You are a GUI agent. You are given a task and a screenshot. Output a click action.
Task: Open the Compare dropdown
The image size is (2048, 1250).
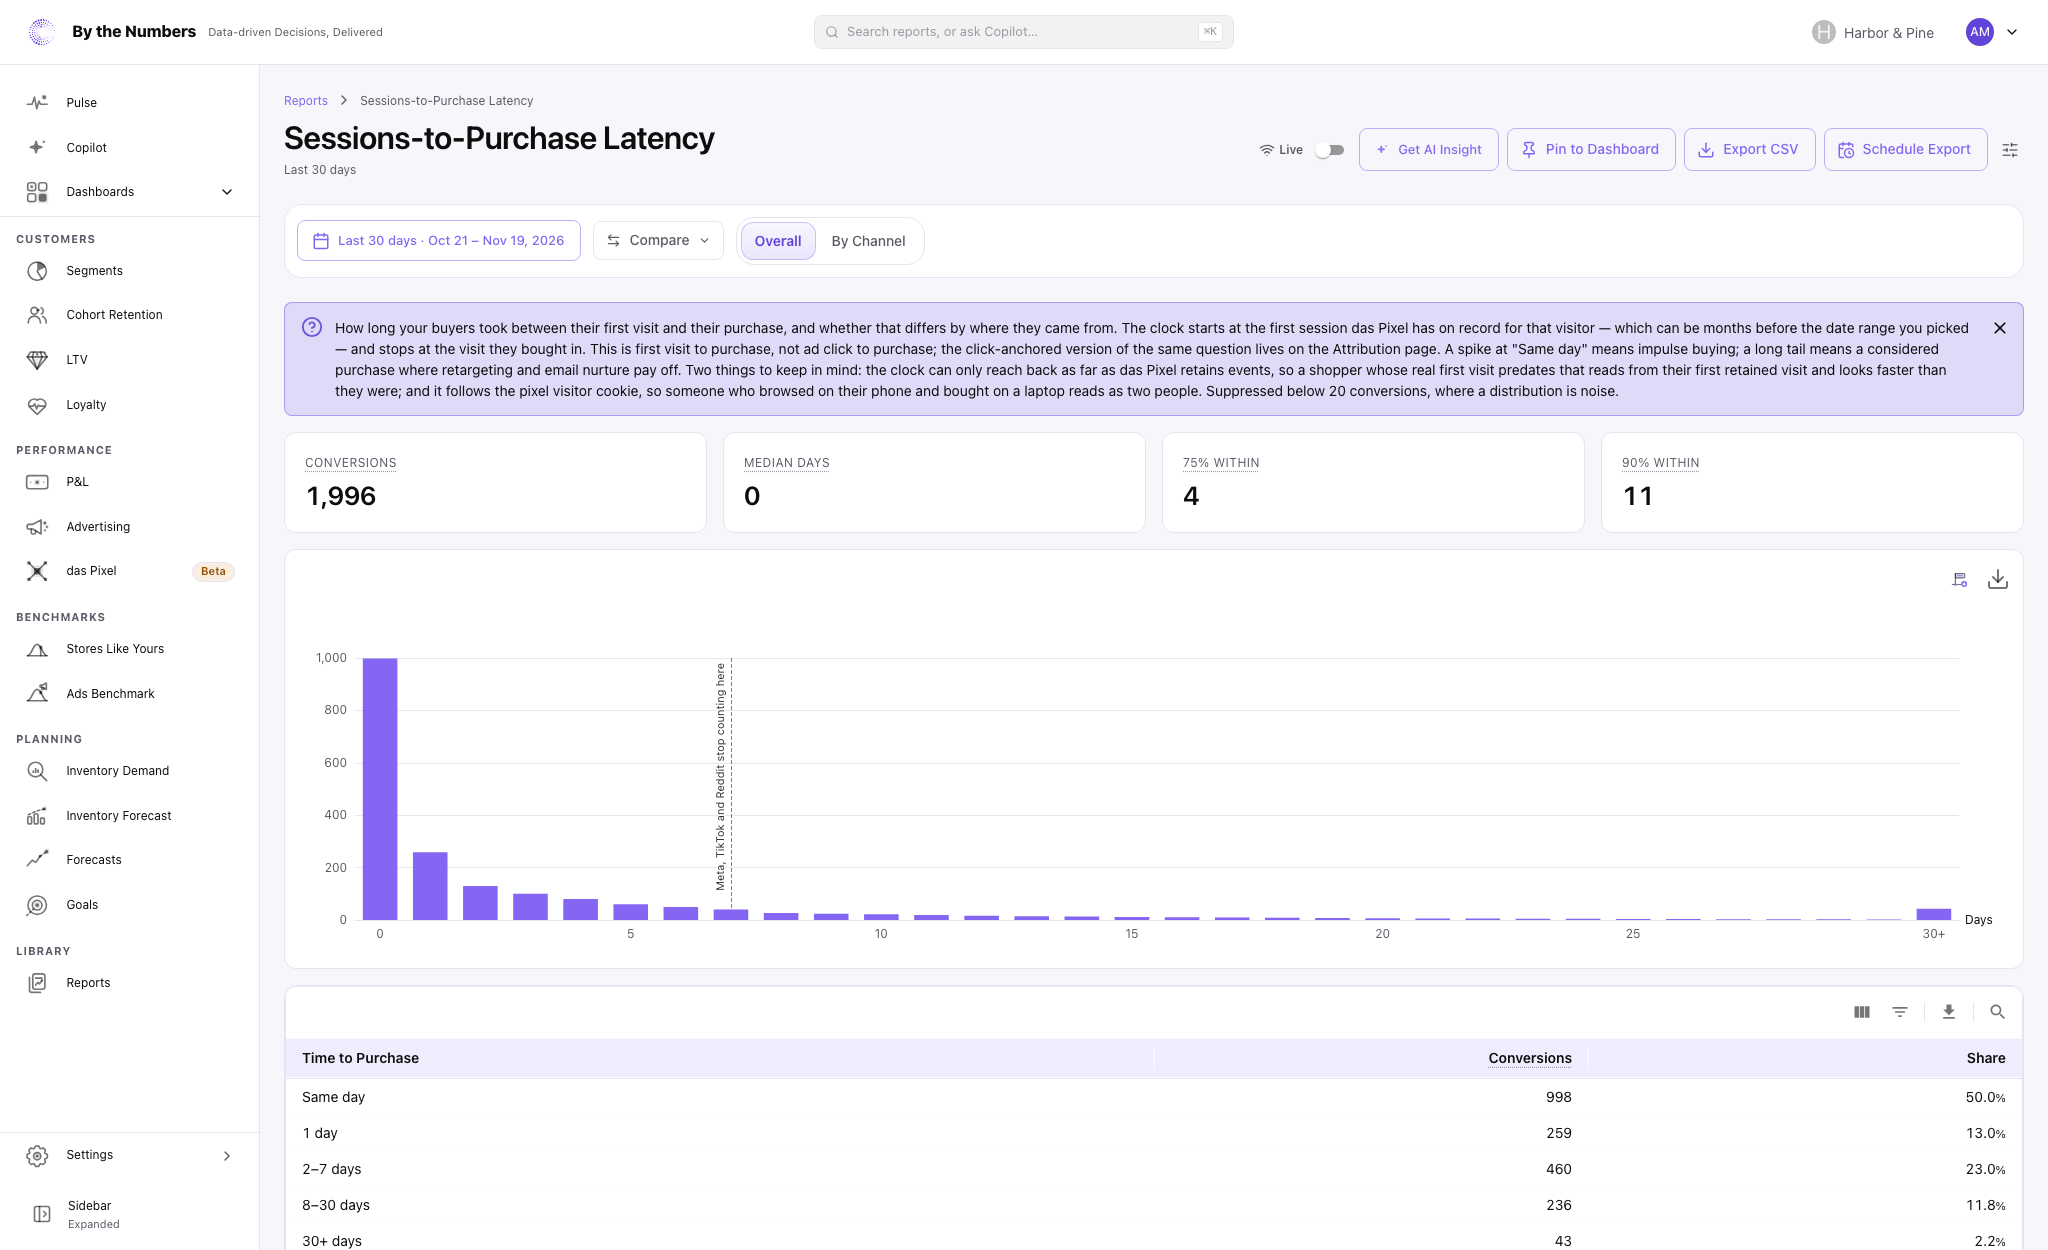[658, 241]
